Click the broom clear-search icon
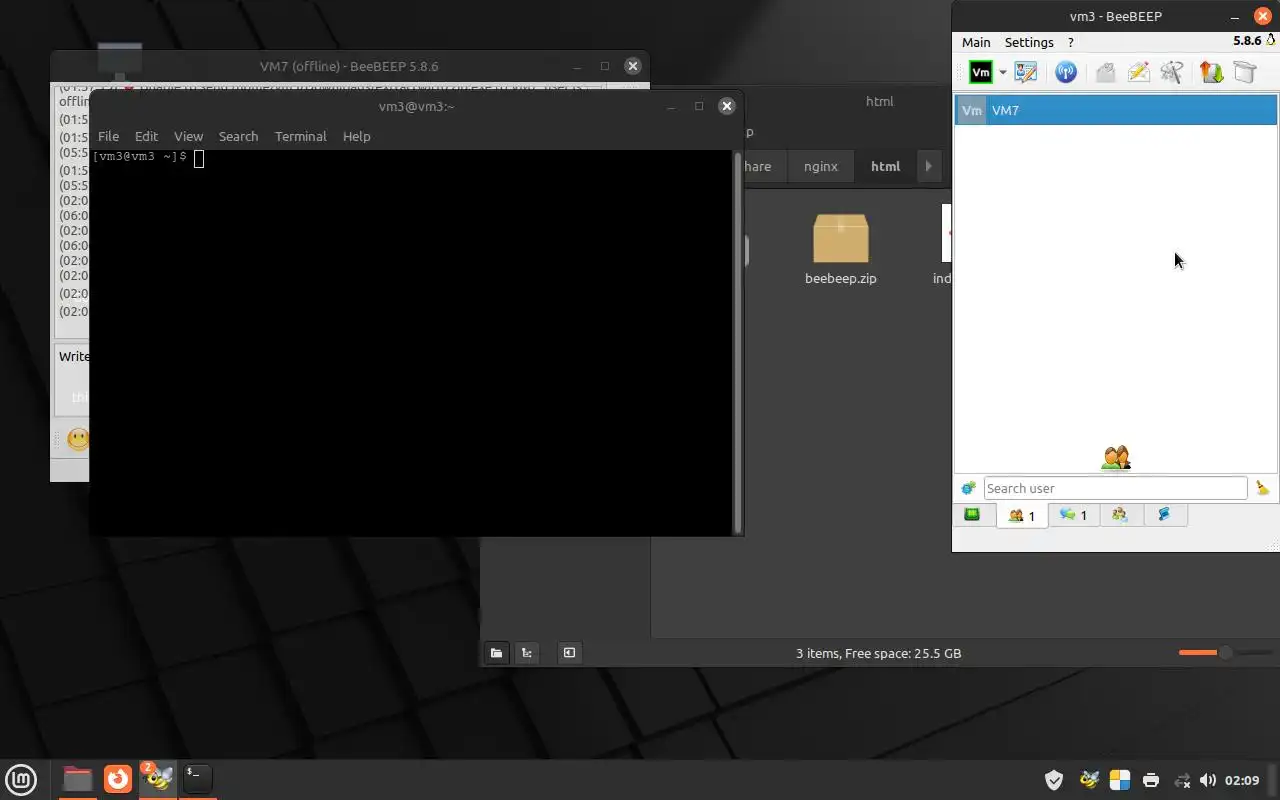1280x800 pixels. point(1262,488)
